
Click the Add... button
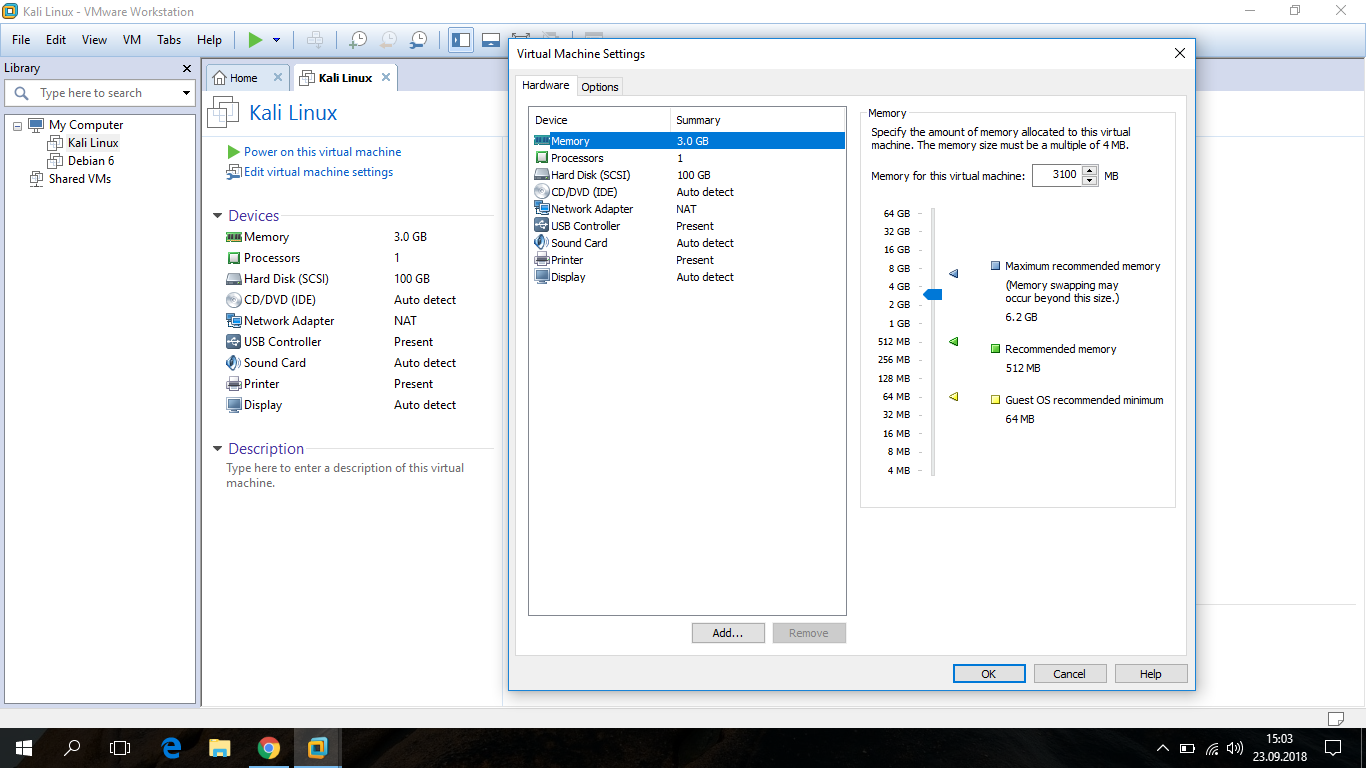(728, 633)
